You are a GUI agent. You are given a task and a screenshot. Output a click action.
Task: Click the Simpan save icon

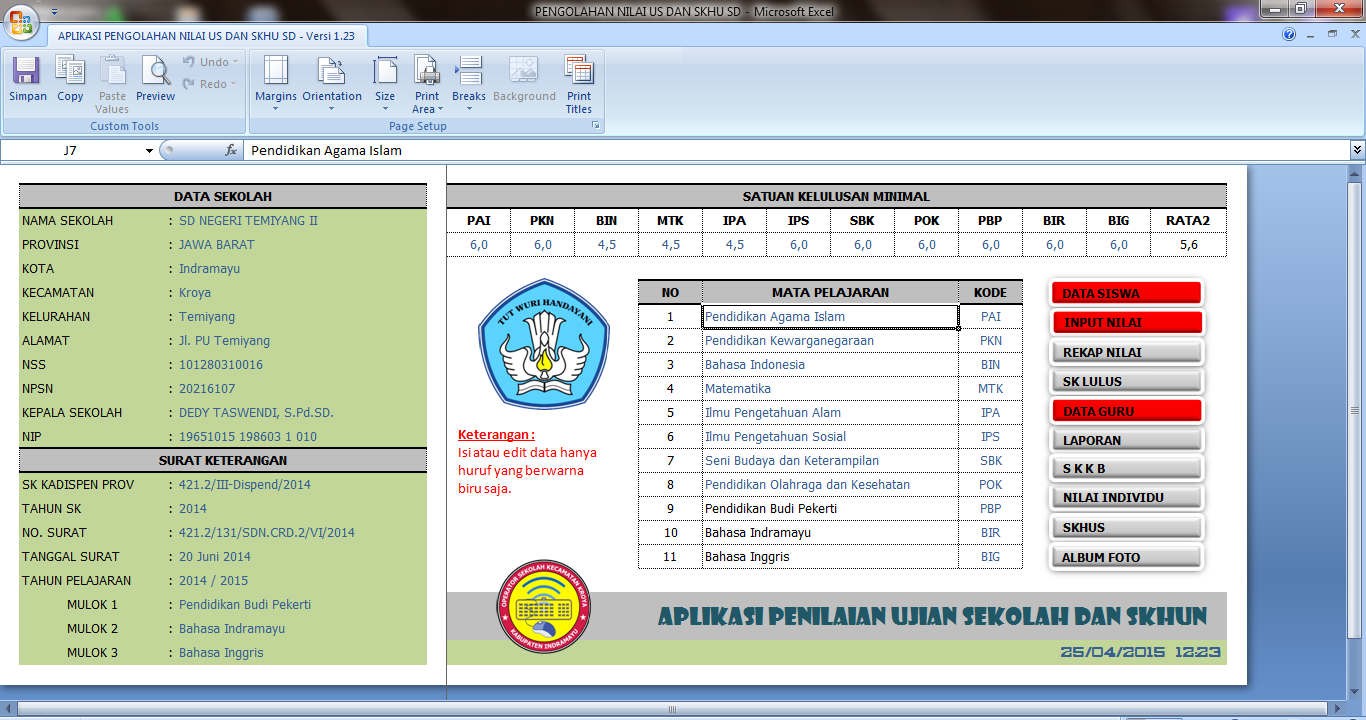coord(27,79)
